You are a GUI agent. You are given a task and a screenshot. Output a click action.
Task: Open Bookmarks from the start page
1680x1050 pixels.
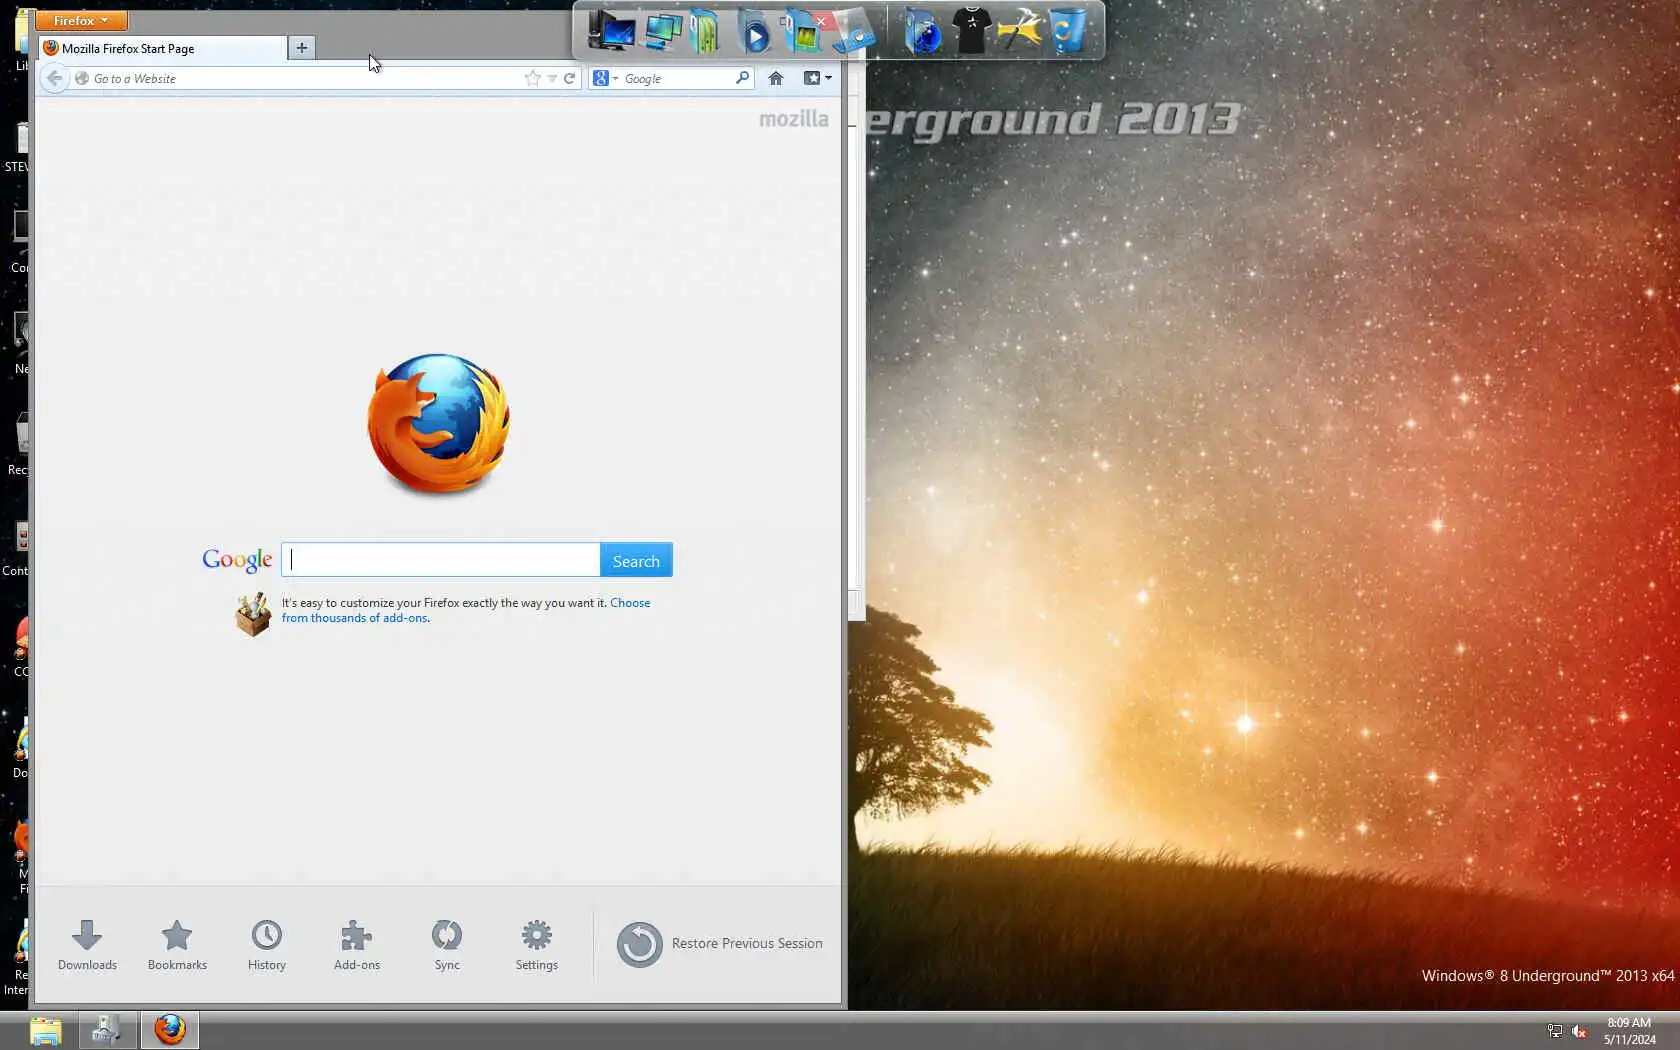(x=177, y=944)
